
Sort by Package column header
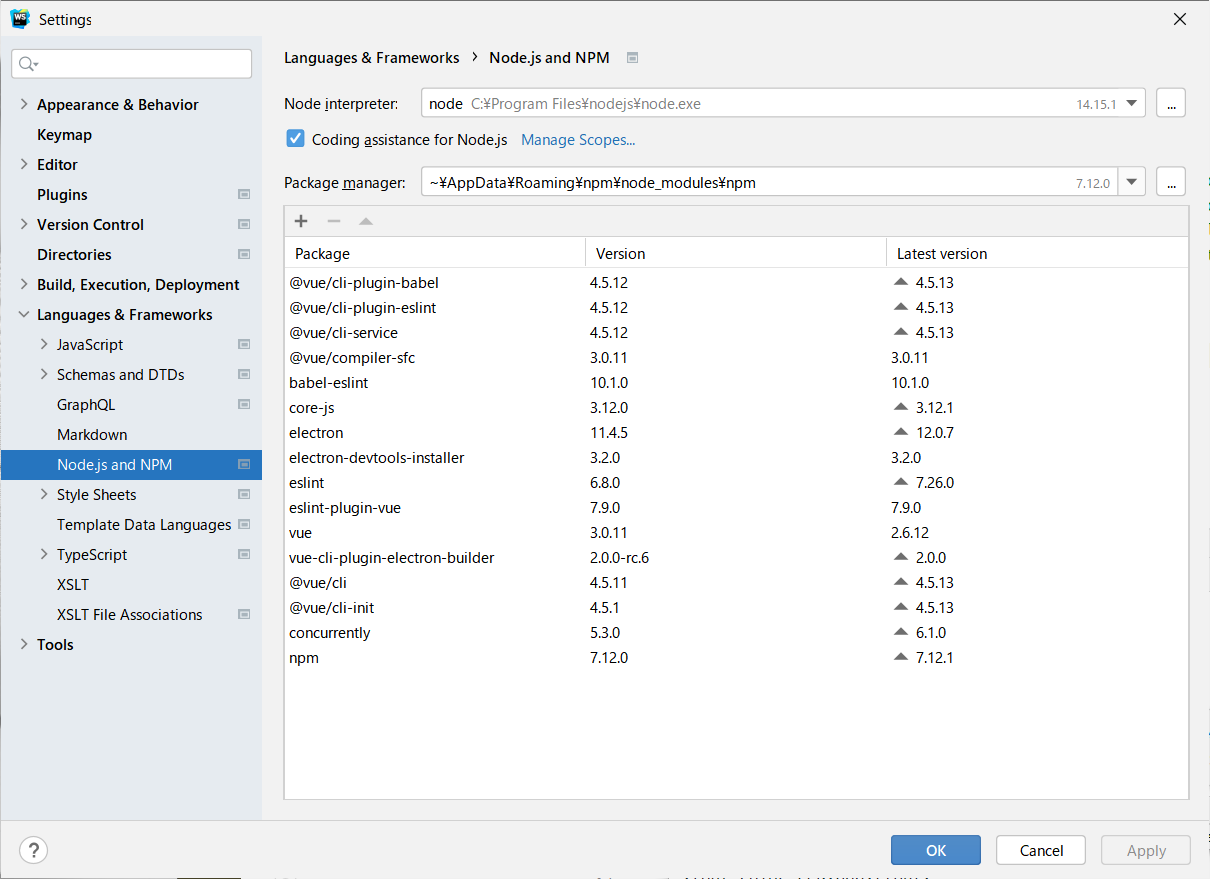point(435,253)
